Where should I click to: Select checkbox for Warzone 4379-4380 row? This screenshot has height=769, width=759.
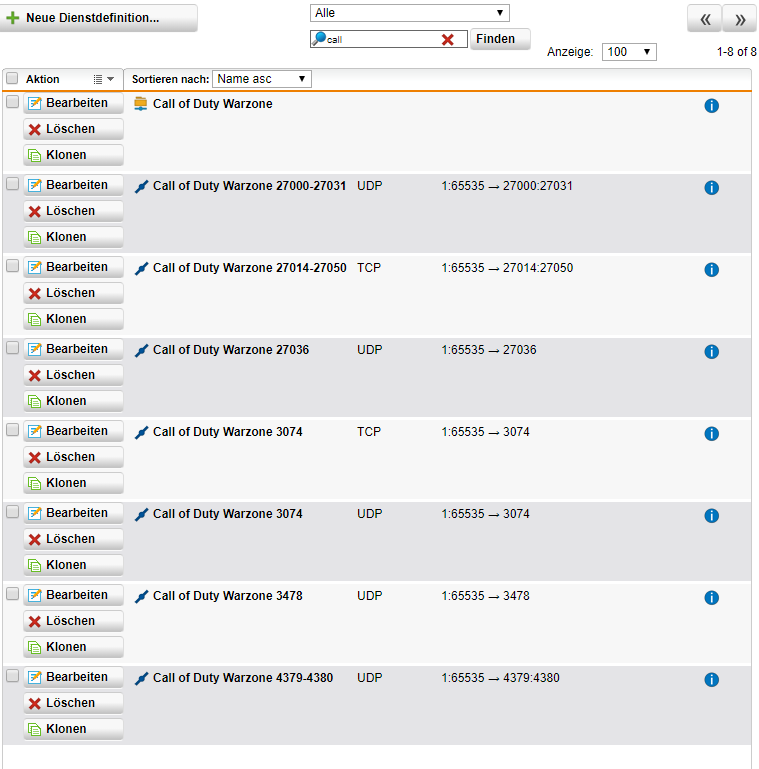pos(12,675)
